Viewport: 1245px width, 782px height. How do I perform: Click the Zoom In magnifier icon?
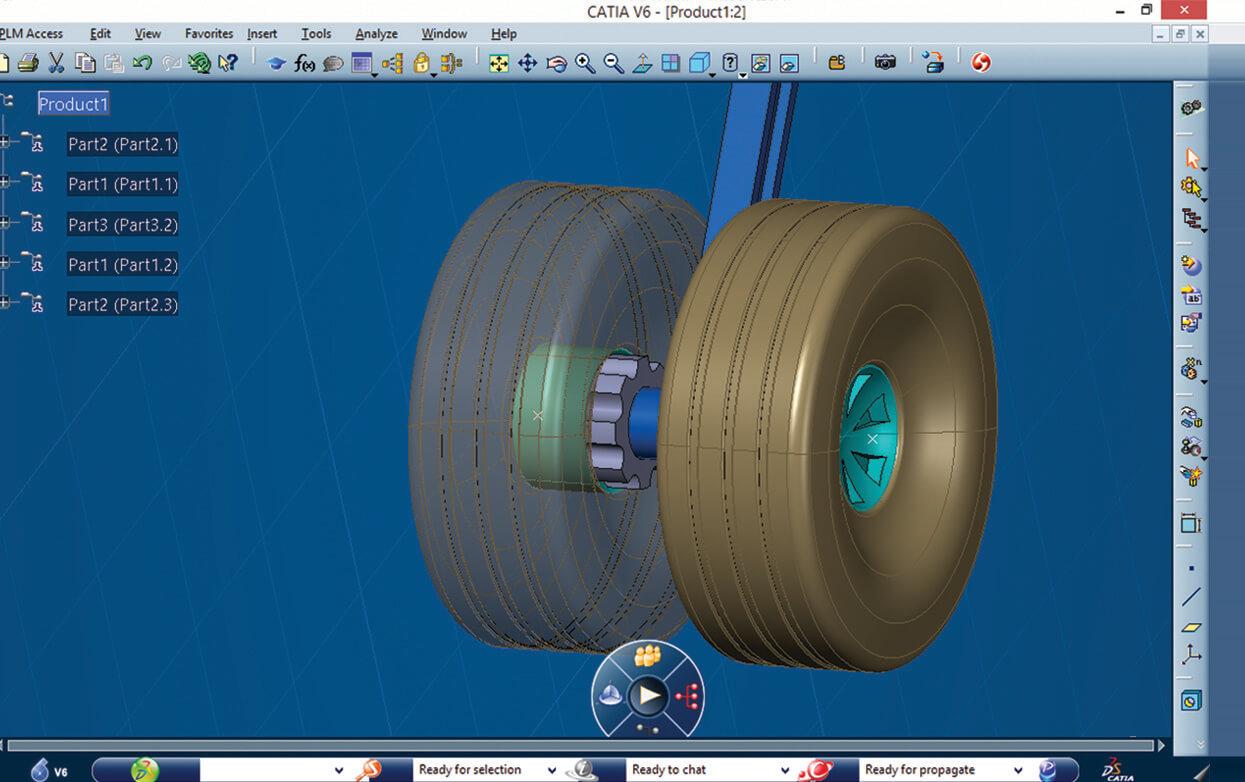coord(585,63)
